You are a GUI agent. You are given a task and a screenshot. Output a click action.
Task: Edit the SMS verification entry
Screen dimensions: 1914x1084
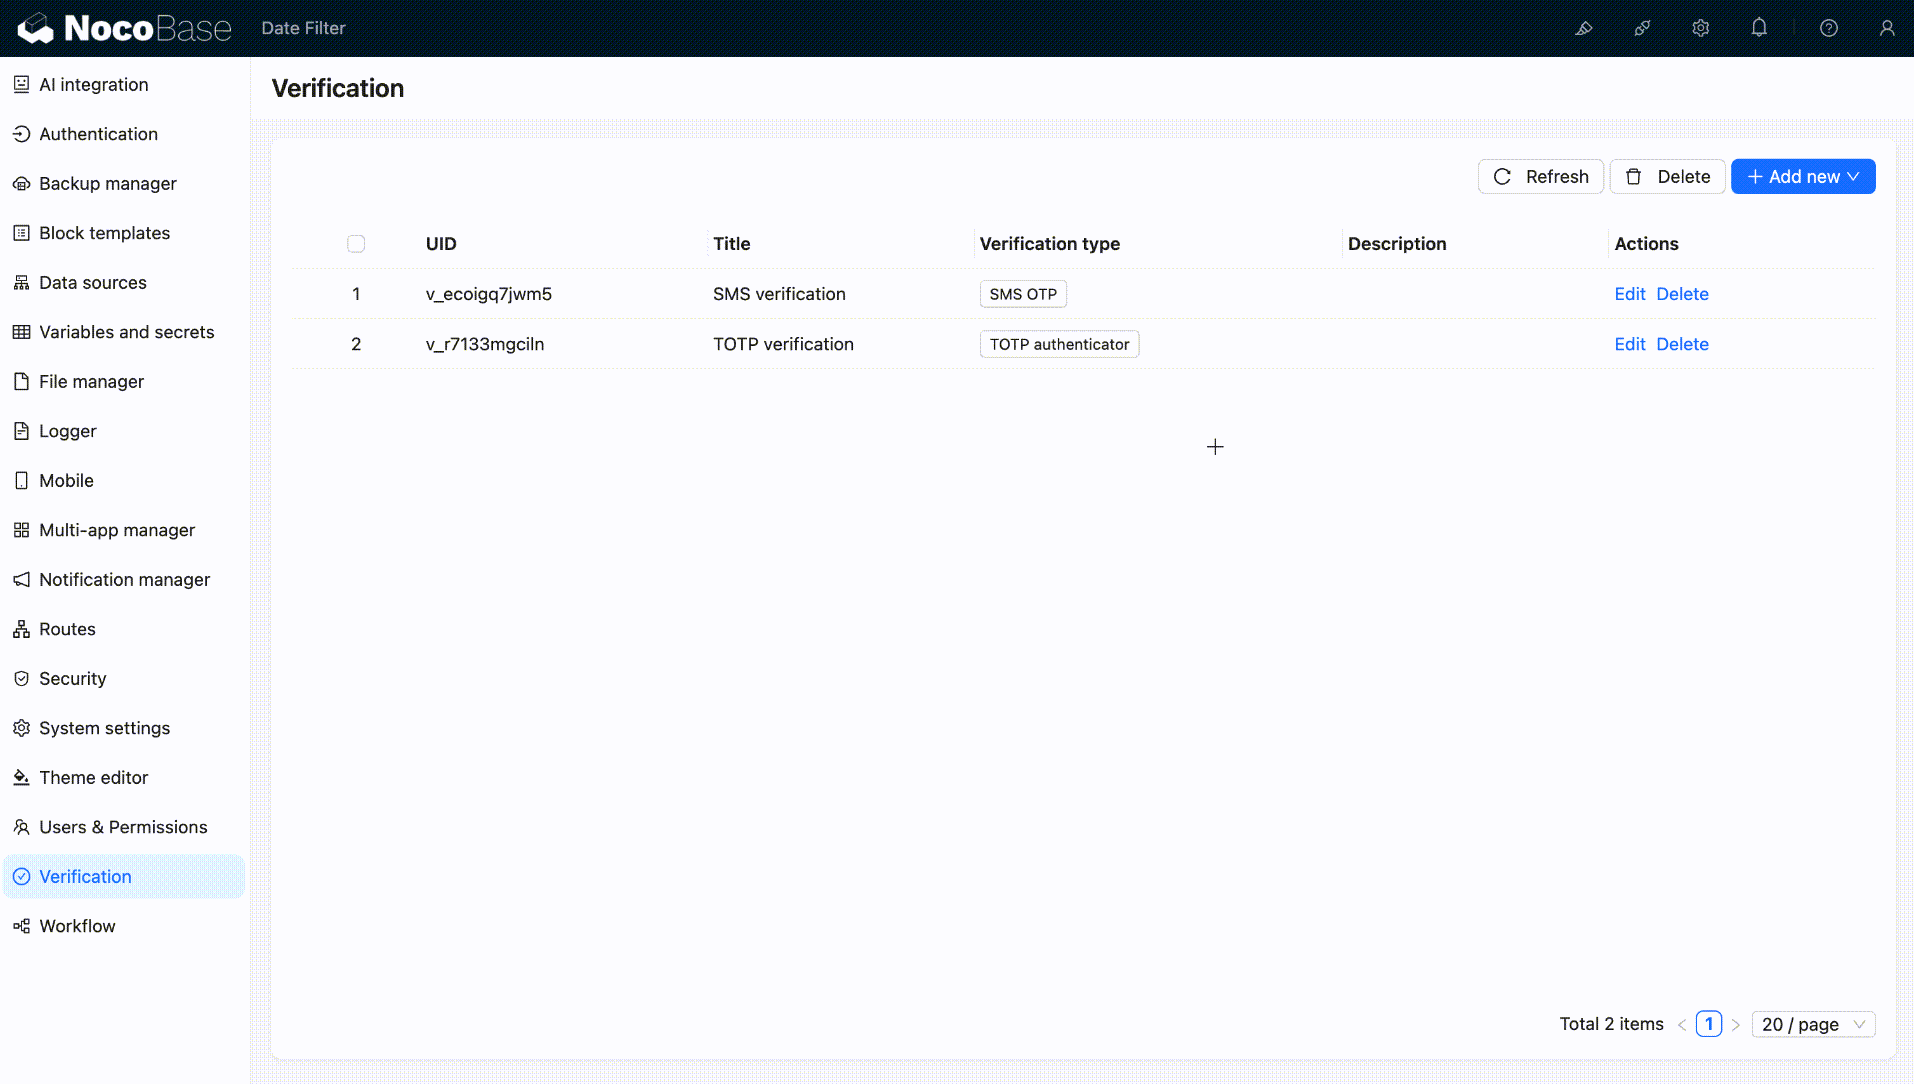[1628, 294]
